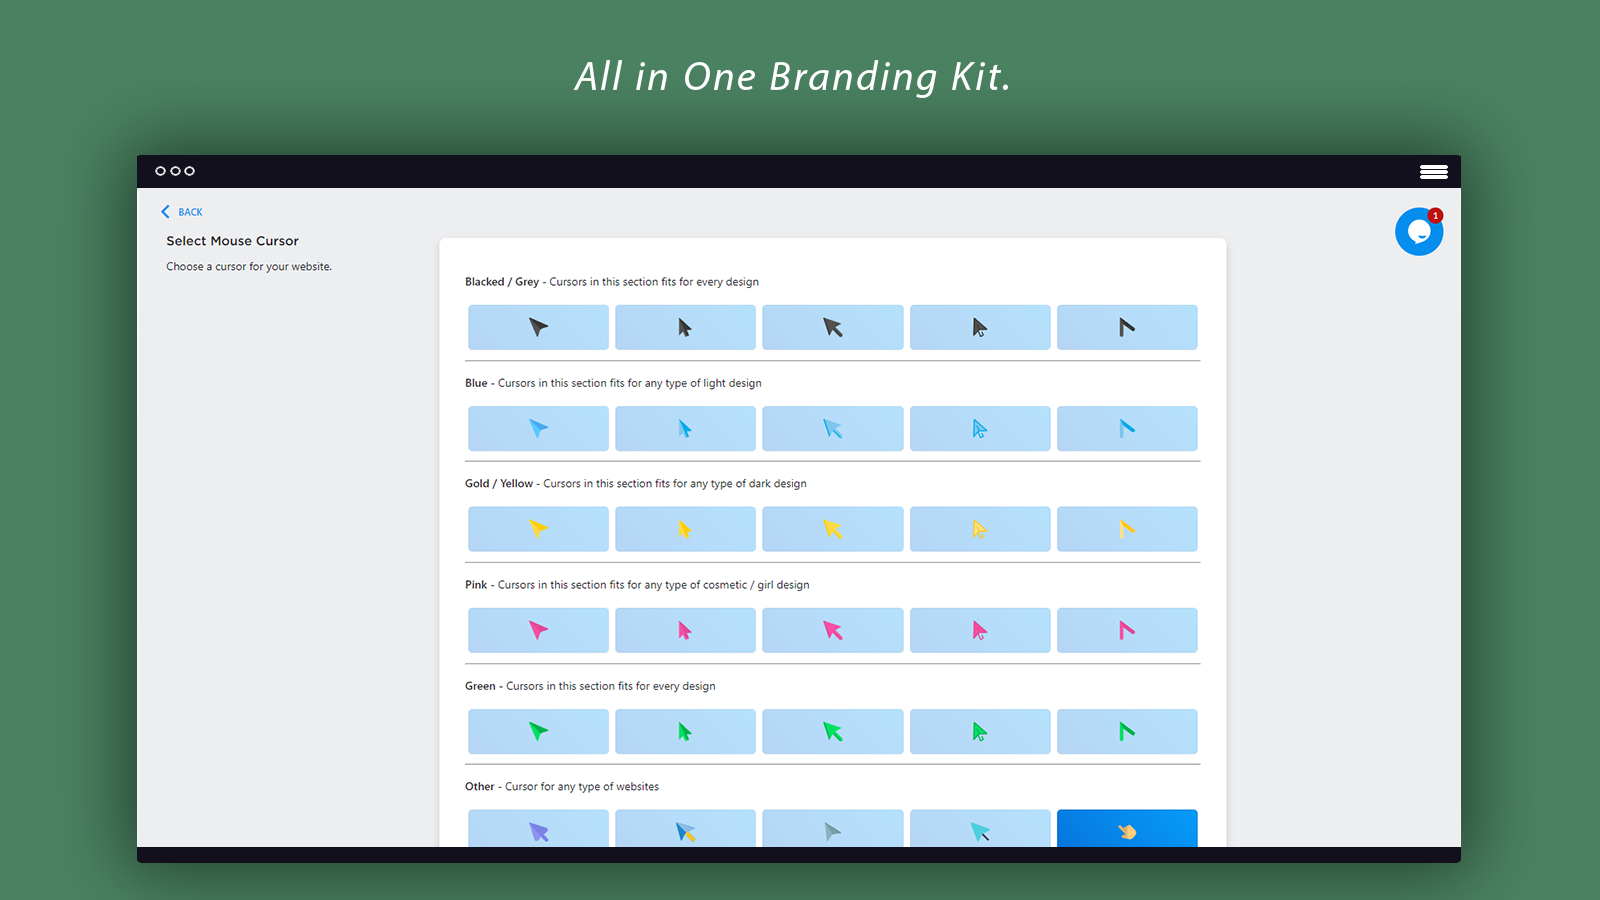Click the Blue section description
Image resolution: width=1600 pixels, height=900 pixels.
click(630, 383)
